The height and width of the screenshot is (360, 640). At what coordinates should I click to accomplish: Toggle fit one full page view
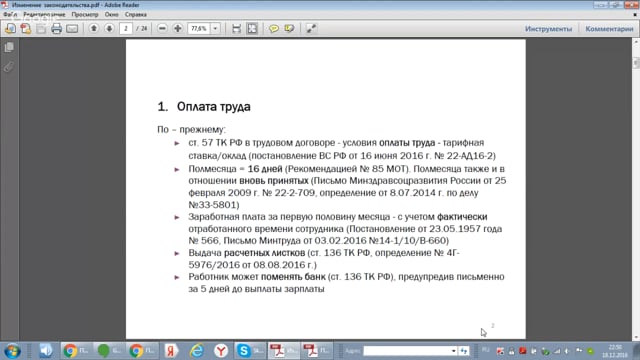[x=252, y=29]
